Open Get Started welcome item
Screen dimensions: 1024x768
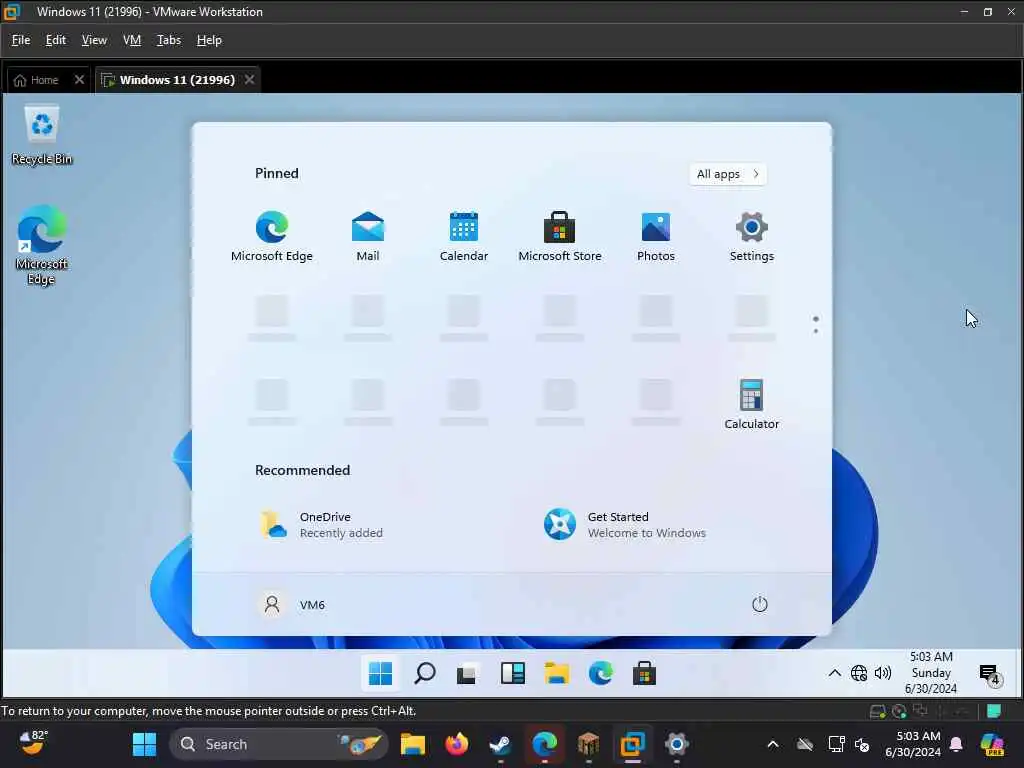[625, 524]
